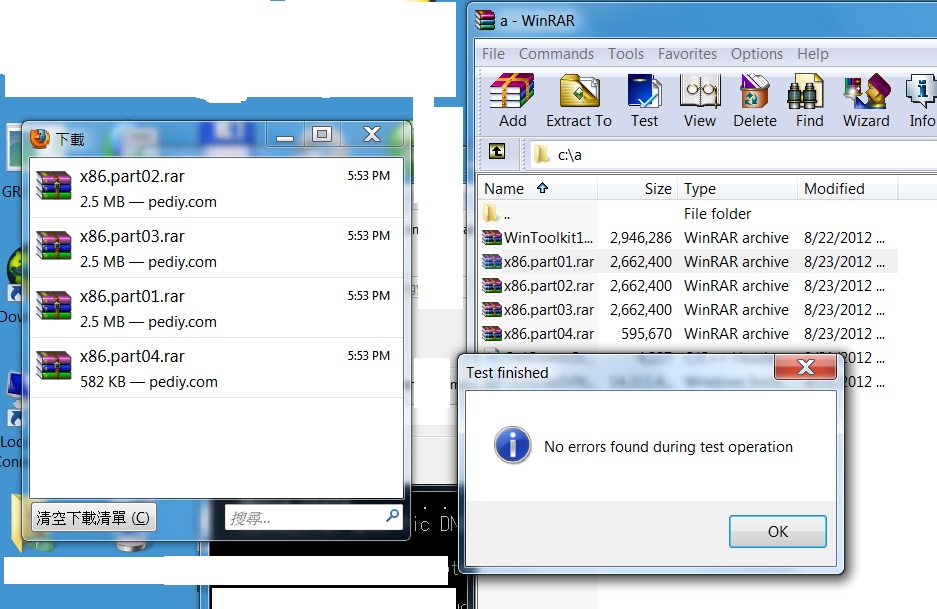Click the folder icon in the address bar
937x609 pixels.
tap(541, 154)
